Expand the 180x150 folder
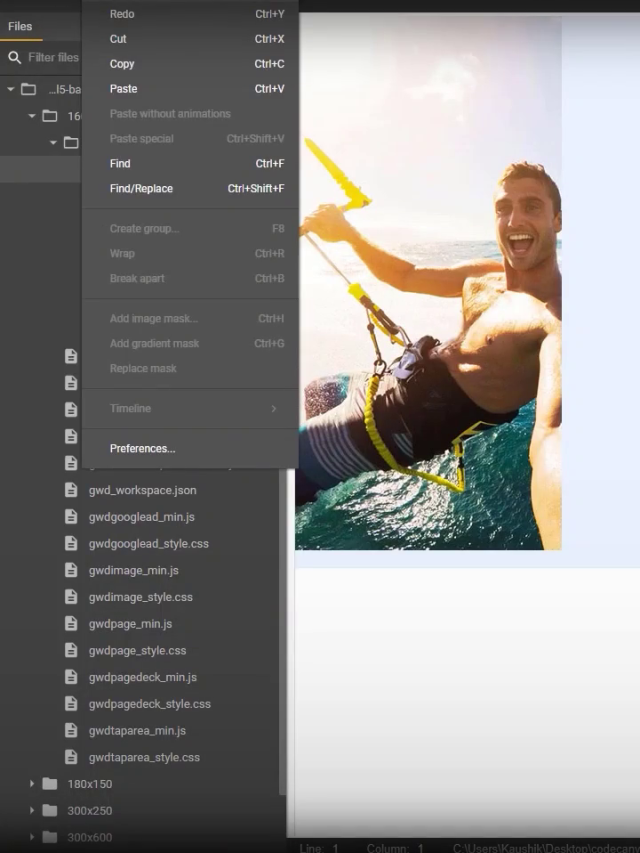The width and height of the screenshot is (640, 853). [x=32, y=784]
